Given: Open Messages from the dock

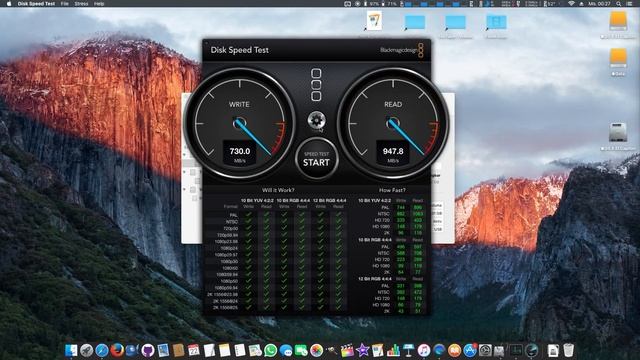Looking at the screenshot, I should pos(286,350).
